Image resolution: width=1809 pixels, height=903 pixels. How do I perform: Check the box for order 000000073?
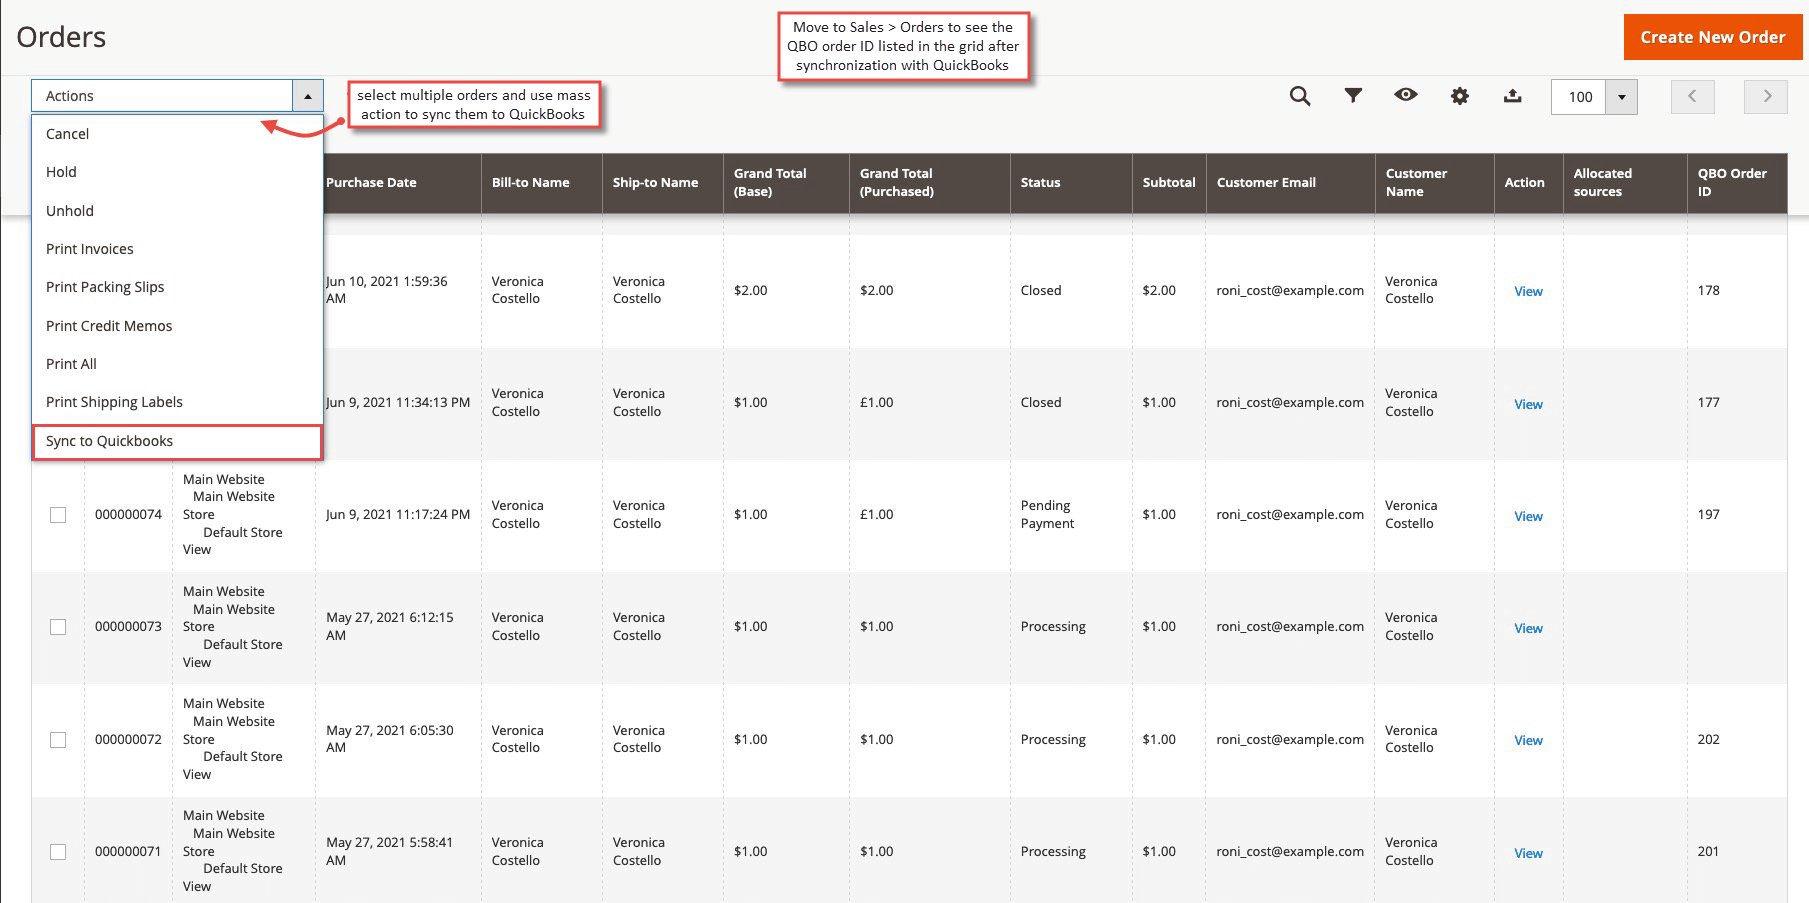(58, 627)
